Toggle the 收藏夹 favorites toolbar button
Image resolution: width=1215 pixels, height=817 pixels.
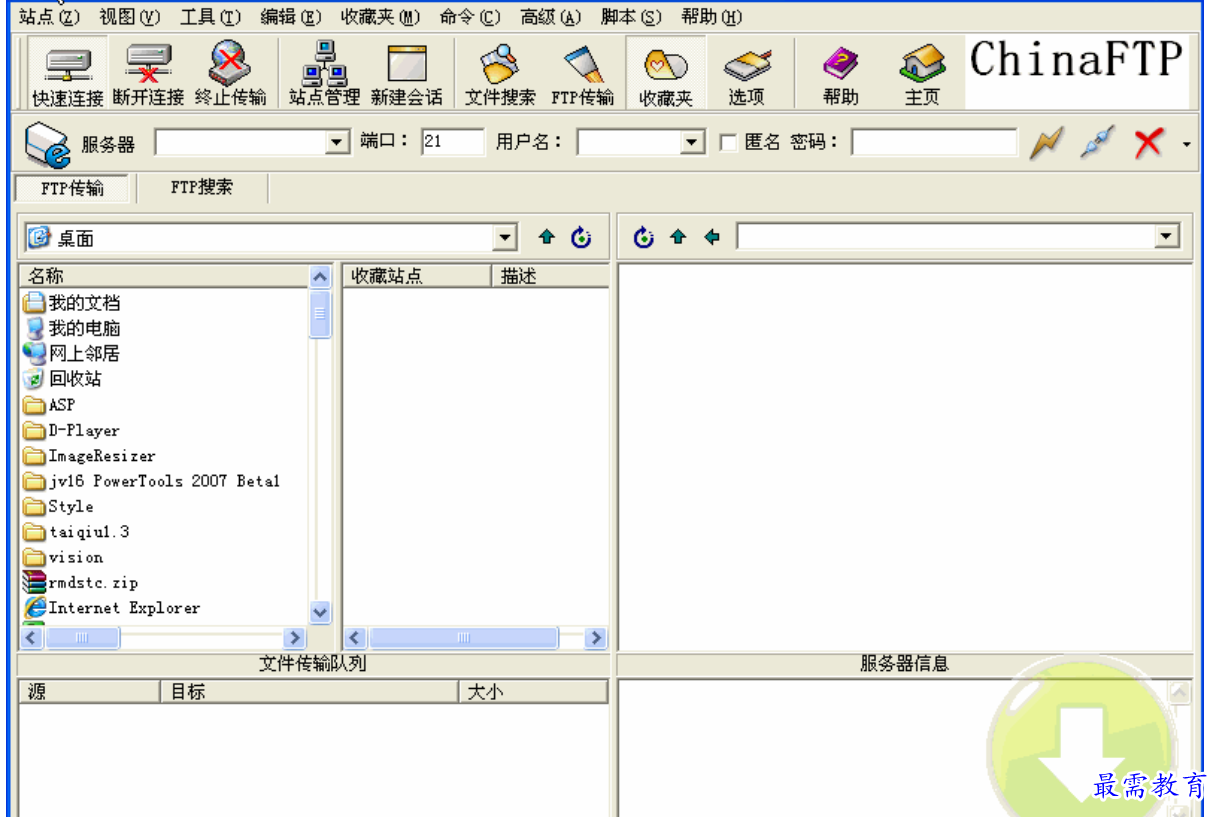tap(666, 74)
